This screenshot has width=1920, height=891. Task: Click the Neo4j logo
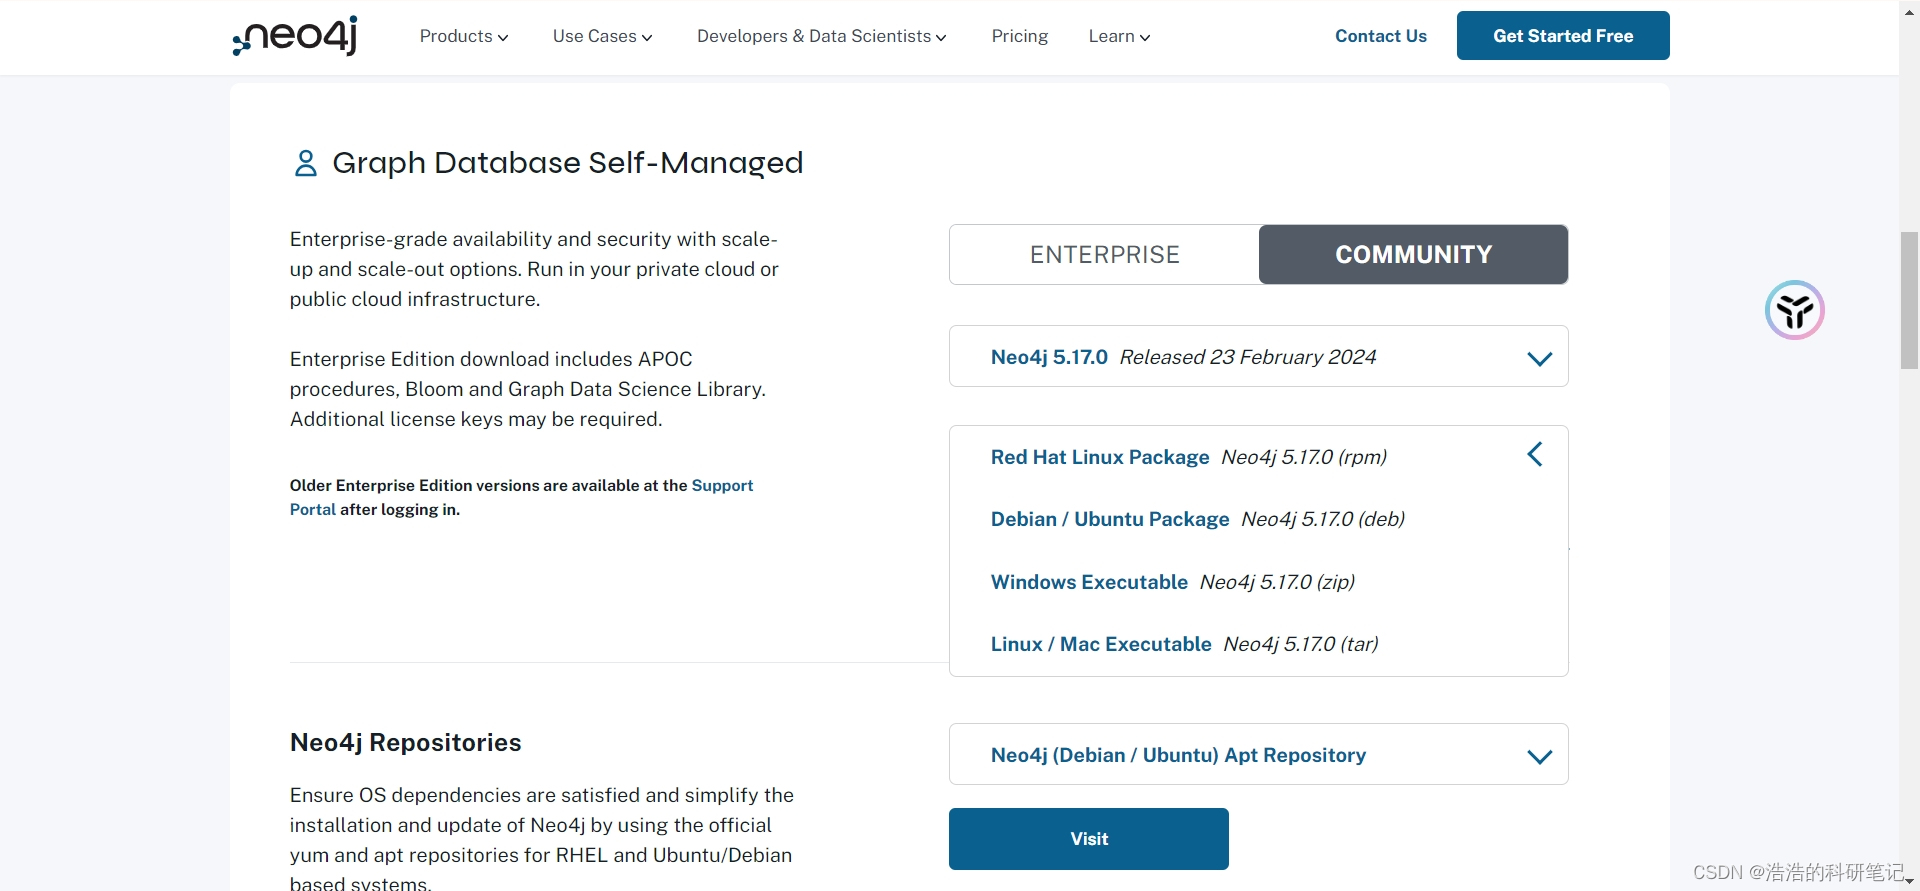click(x=295, y=36)
